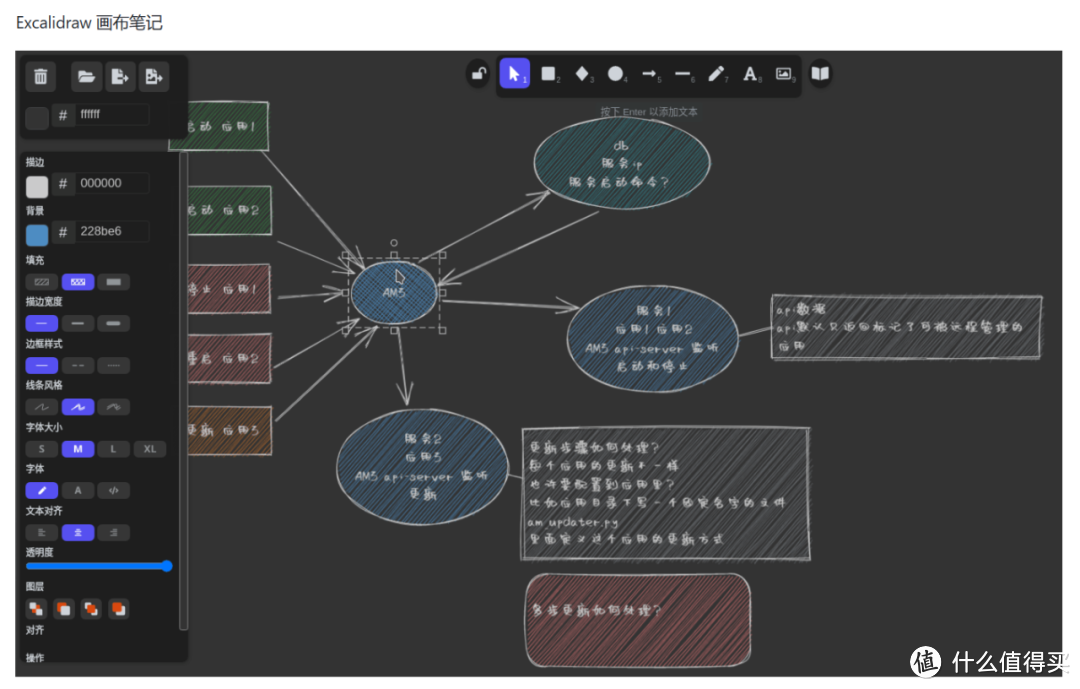Click the open-folder load file icon

click(x=86, y=76)
